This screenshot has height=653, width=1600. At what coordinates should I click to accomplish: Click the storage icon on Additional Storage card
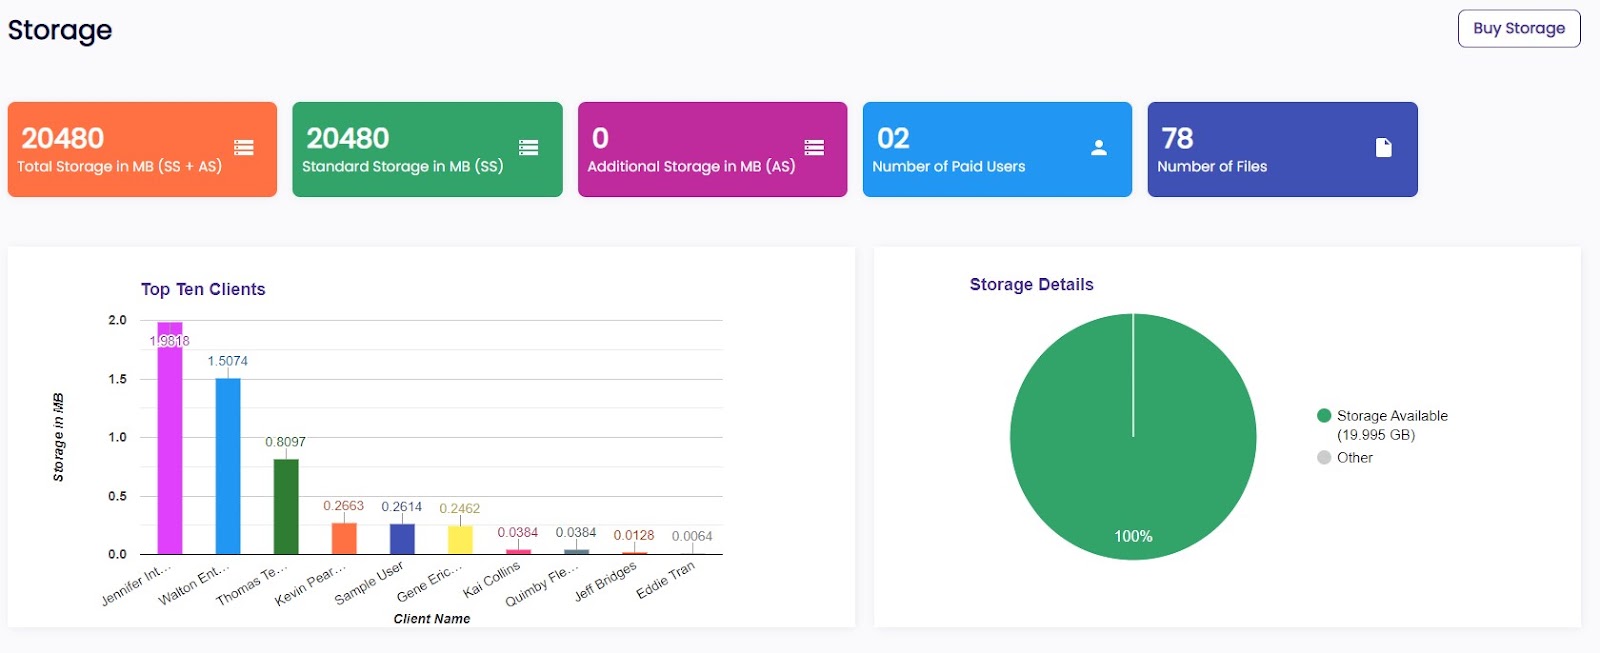[814, 148]
